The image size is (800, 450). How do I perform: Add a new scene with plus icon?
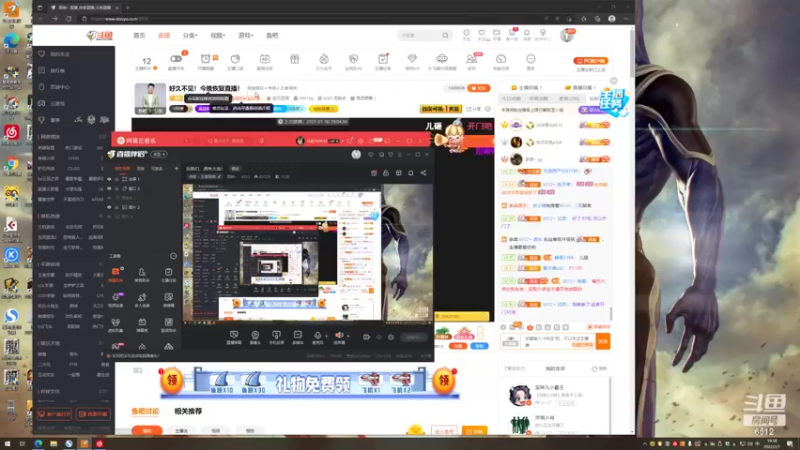pos(177,168)
